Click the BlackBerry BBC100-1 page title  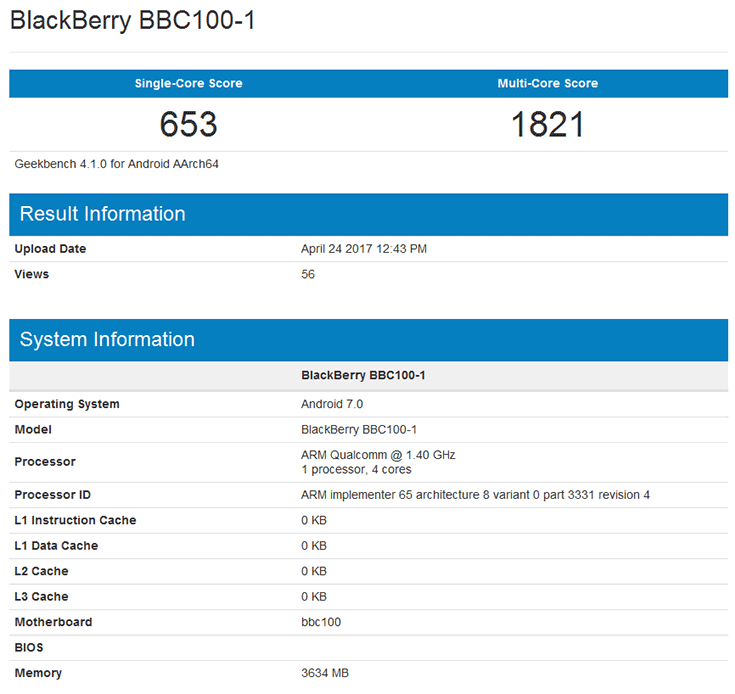click(133, 21)
